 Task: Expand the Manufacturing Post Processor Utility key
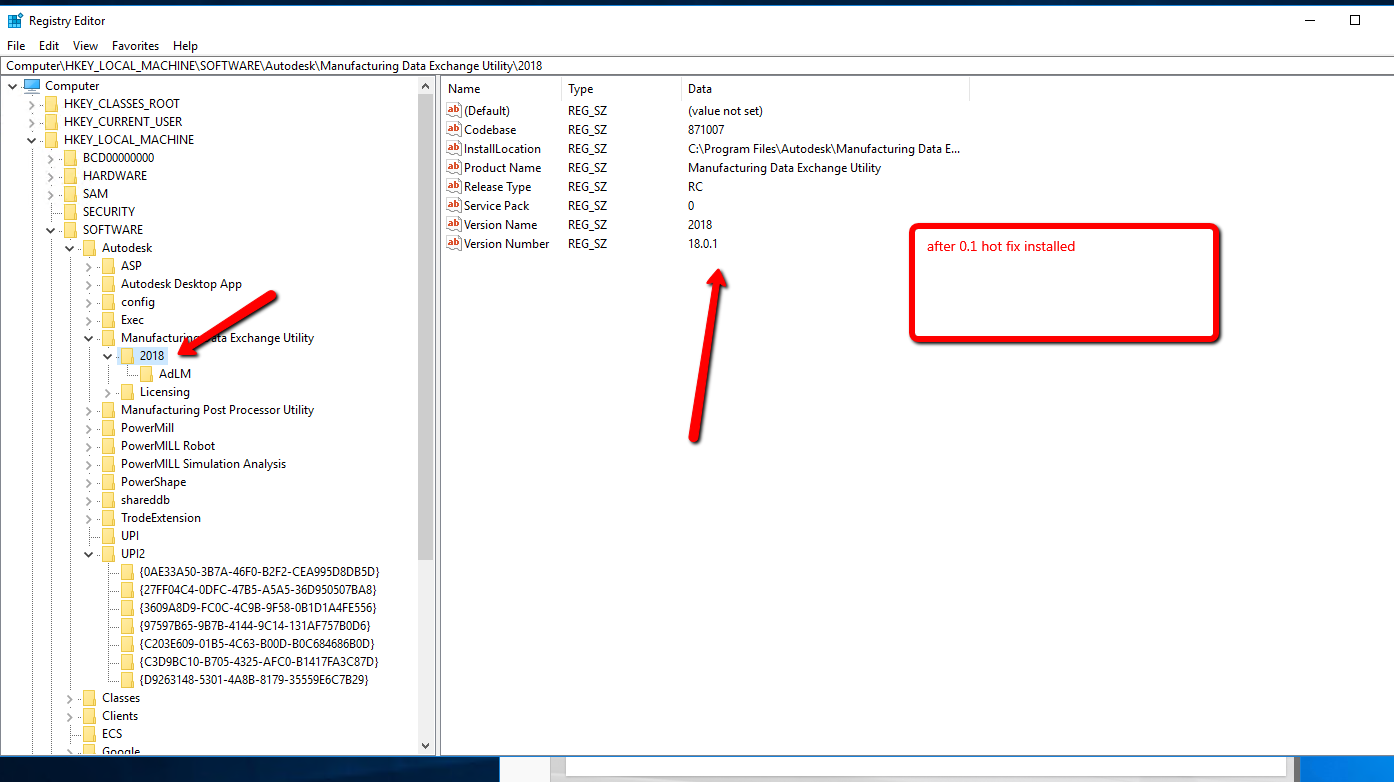click(x=88, y=409)
